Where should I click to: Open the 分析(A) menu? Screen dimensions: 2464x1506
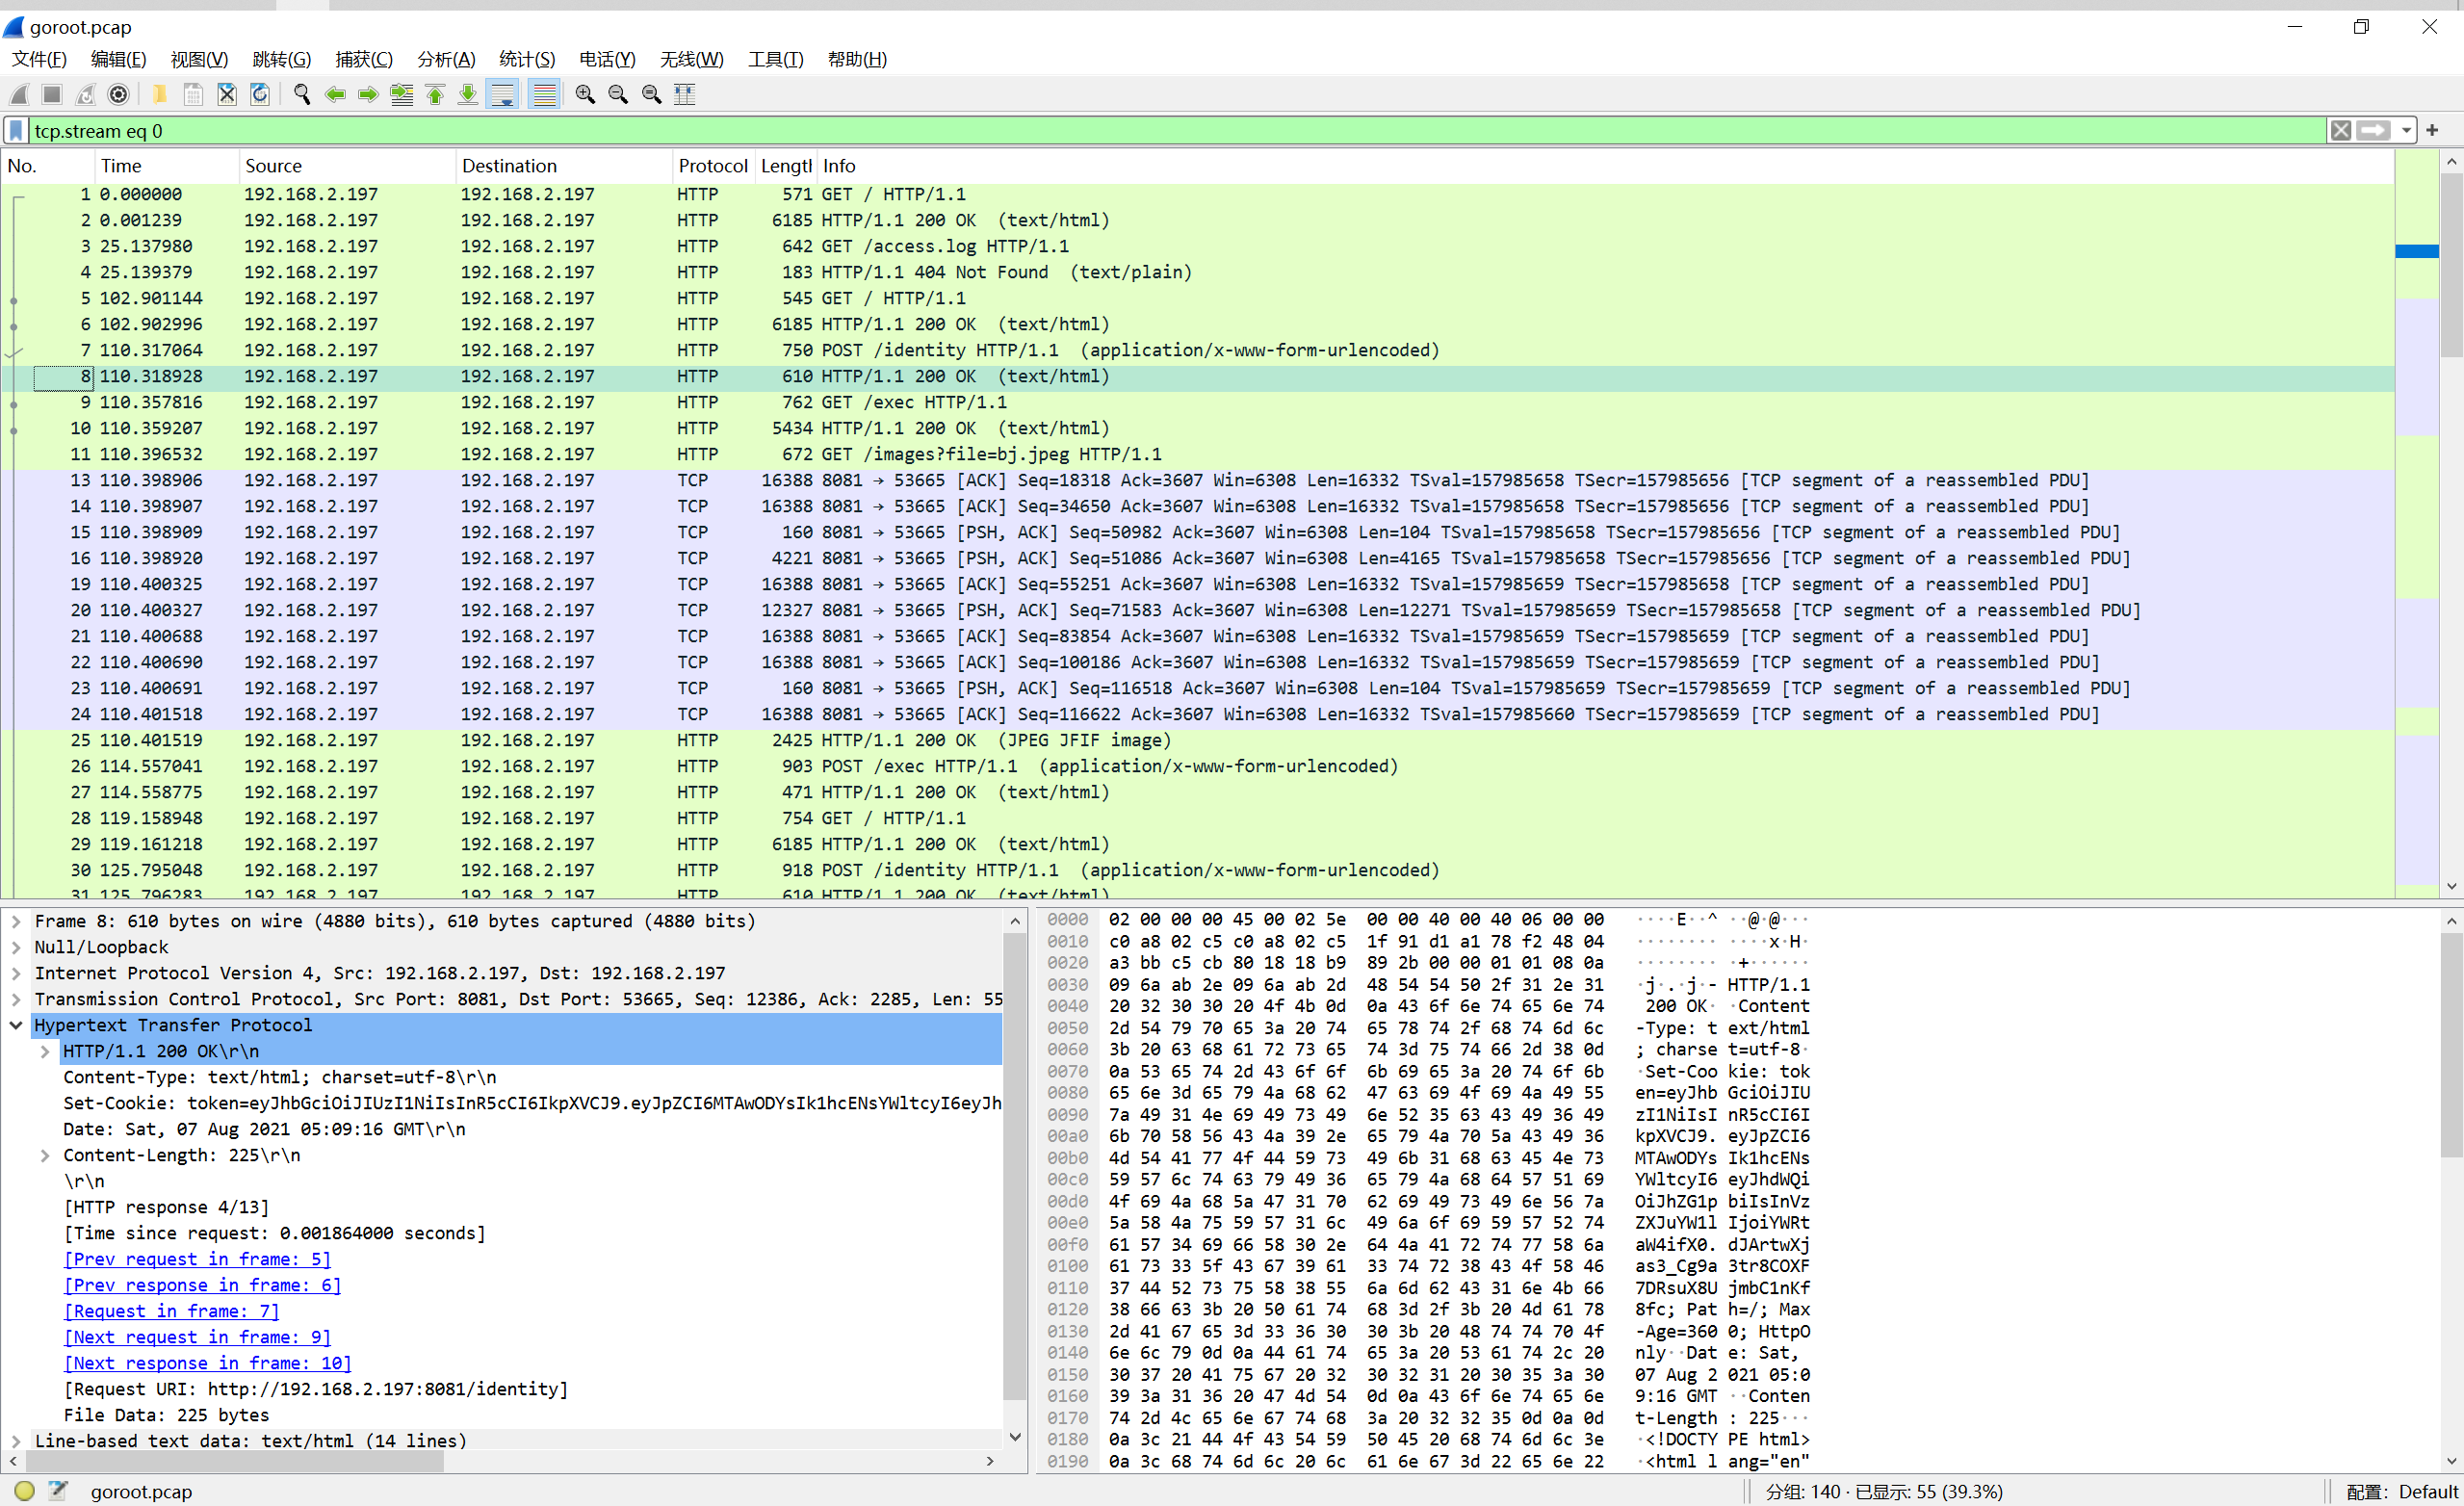click(445, 59)
